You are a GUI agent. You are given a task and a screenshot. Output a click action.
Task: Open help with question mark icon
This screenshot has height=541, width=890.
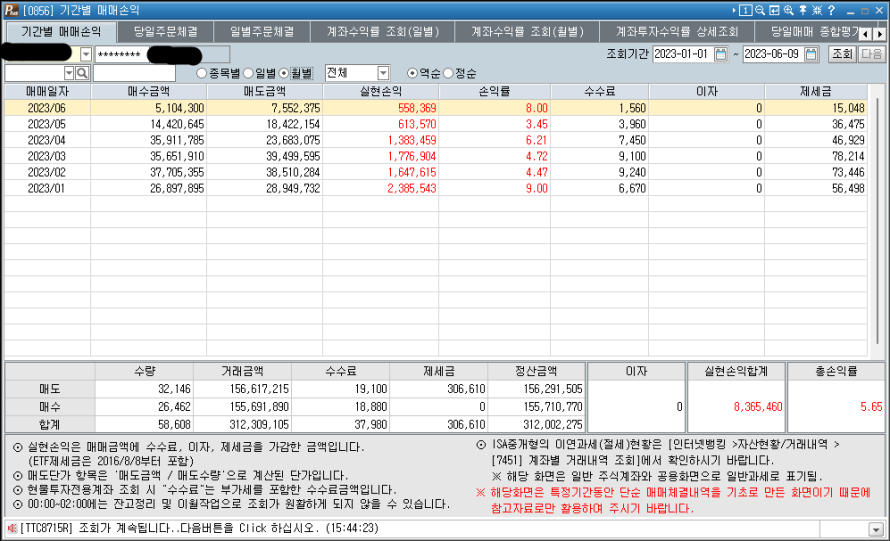pyautogui.click(x=833, y=9)
